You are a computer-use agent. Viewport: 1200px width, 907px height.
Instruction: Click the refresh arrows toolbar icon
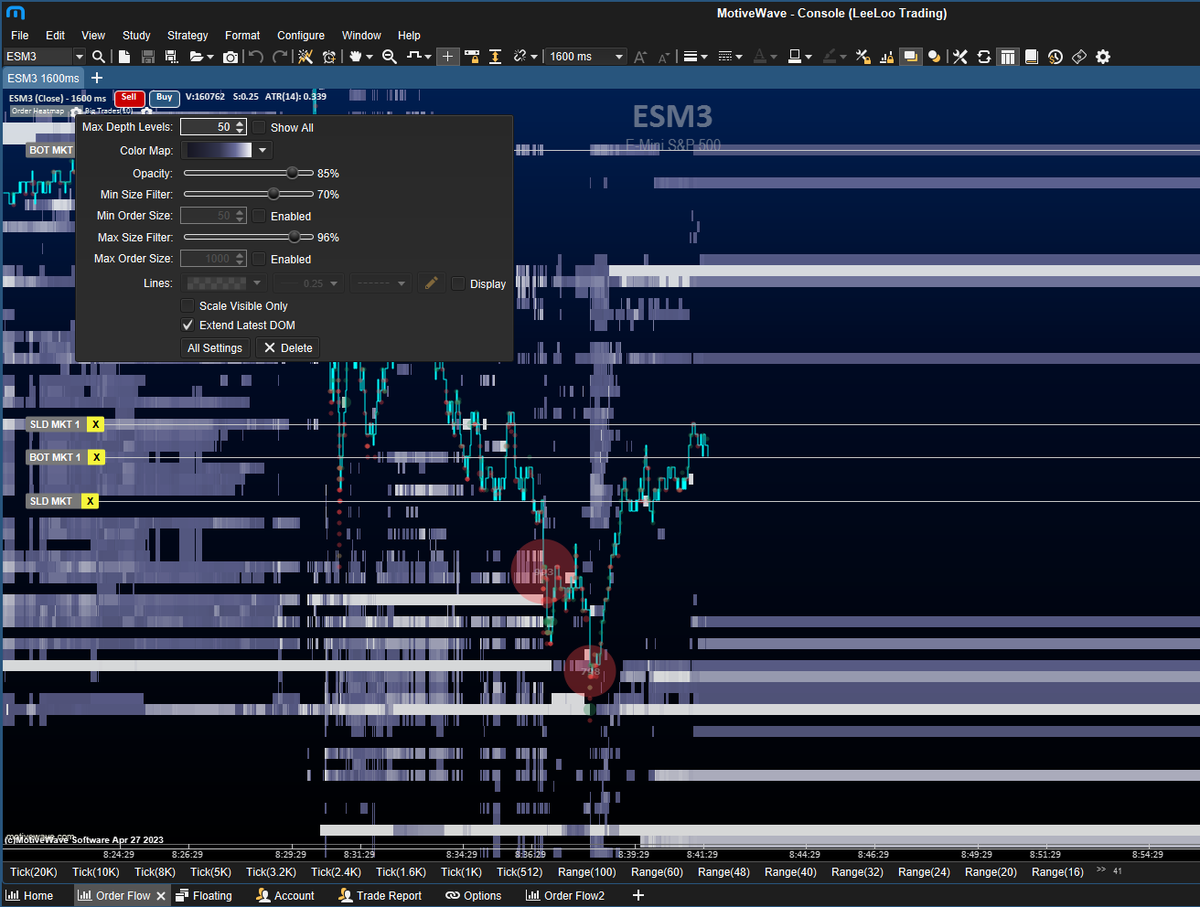(x=983, y=57)
